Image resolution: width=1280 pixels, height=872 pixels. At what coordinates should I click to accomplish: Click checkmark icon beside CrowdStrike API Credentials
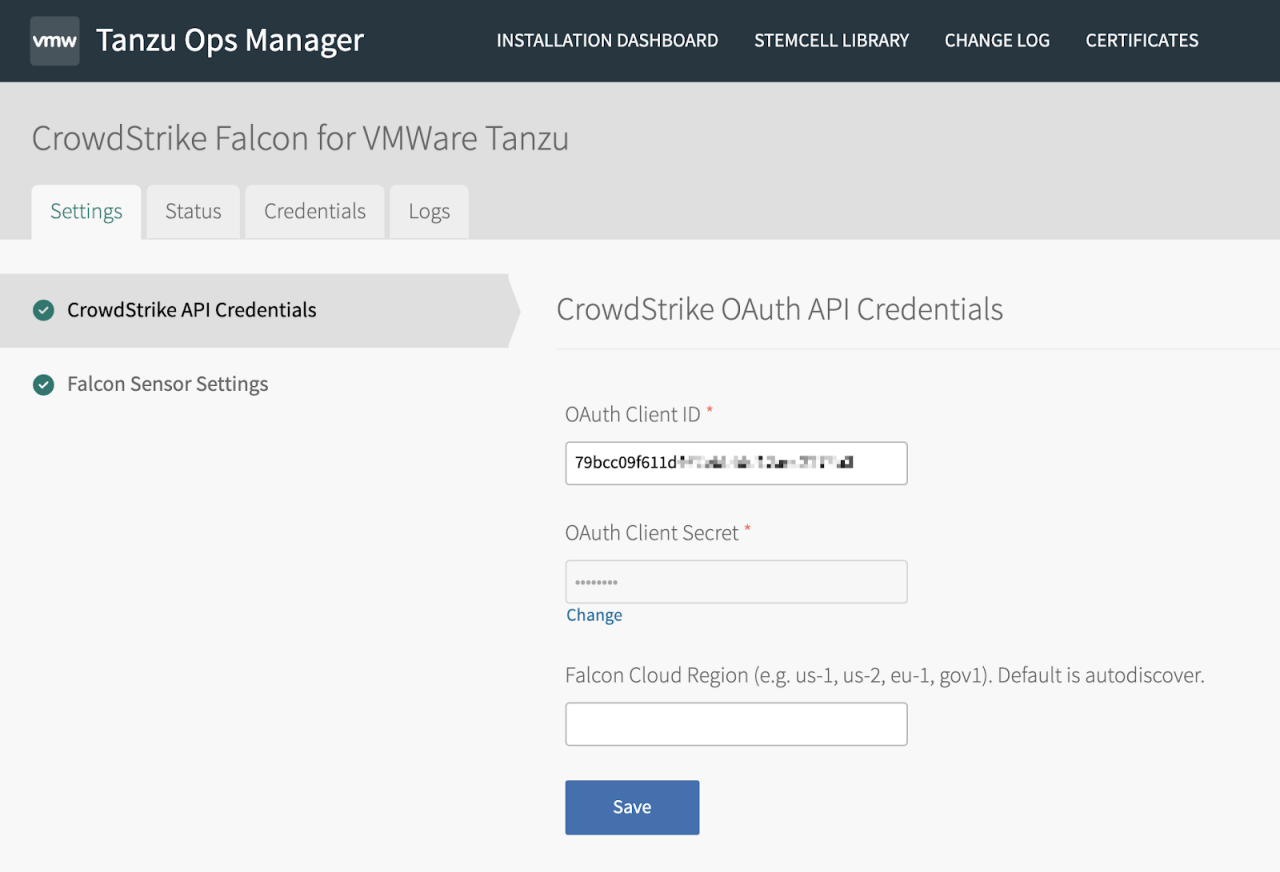click(x=43, y=310)
